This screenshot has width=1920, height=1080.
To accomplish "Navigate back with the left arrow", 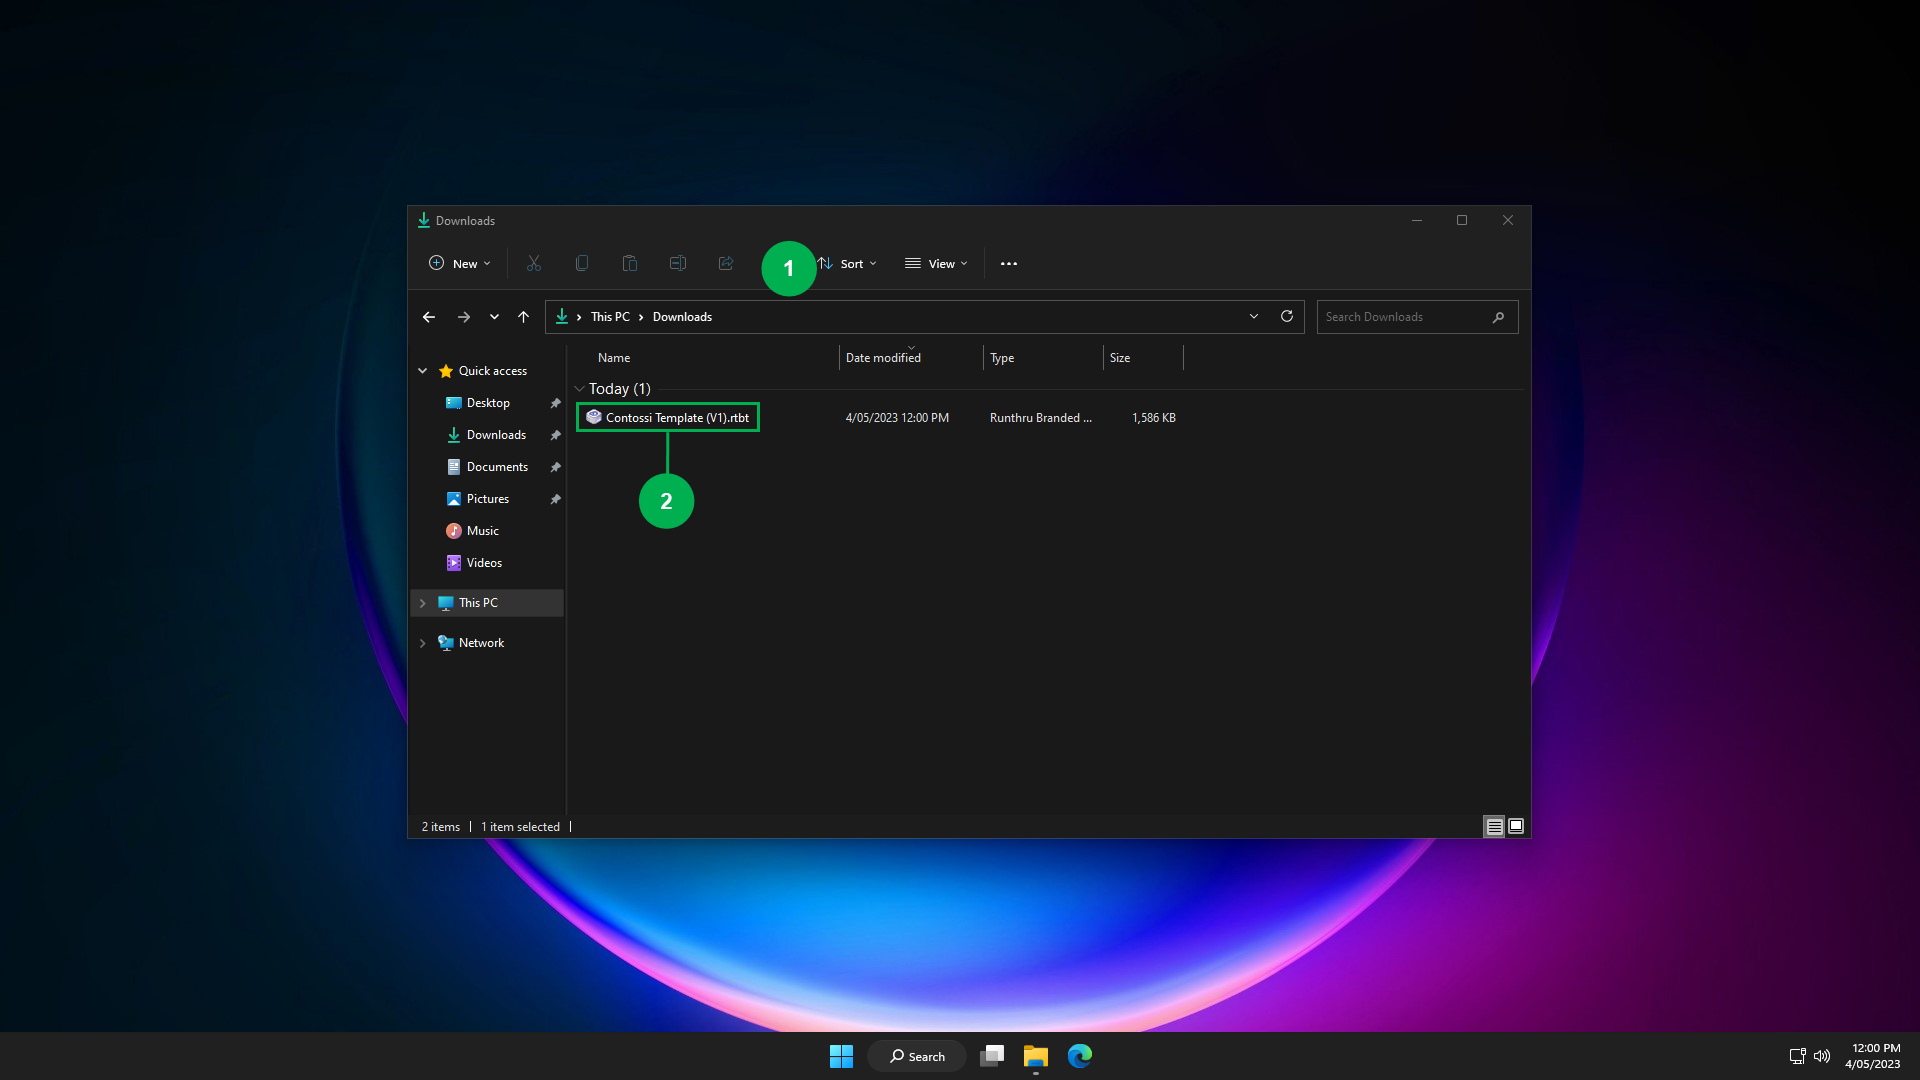I will click(x=429, y=317).
